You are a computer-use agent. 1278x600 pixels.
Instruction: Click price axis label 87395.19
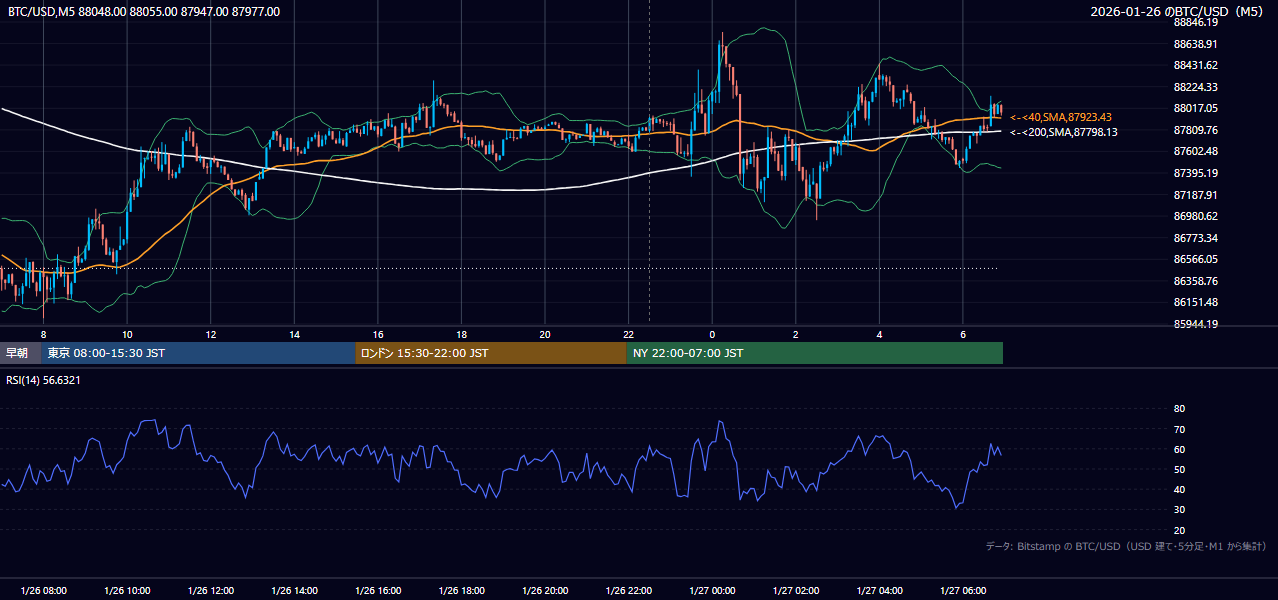pos(1196,173)
